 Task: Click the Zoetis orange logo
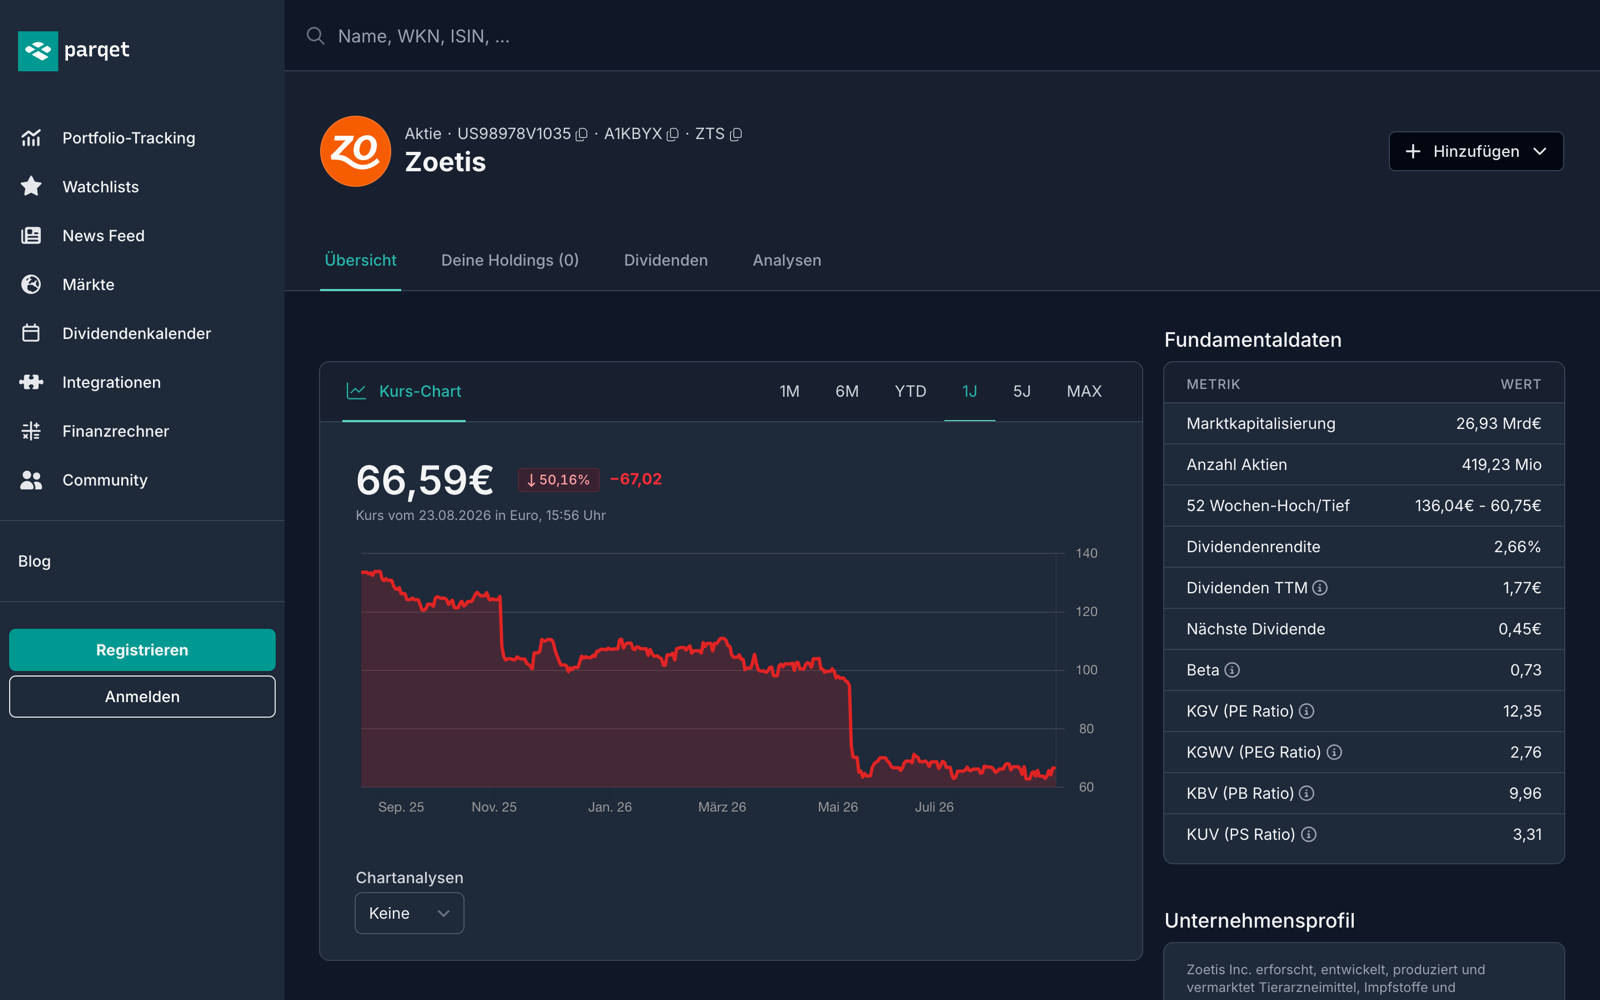355,151
